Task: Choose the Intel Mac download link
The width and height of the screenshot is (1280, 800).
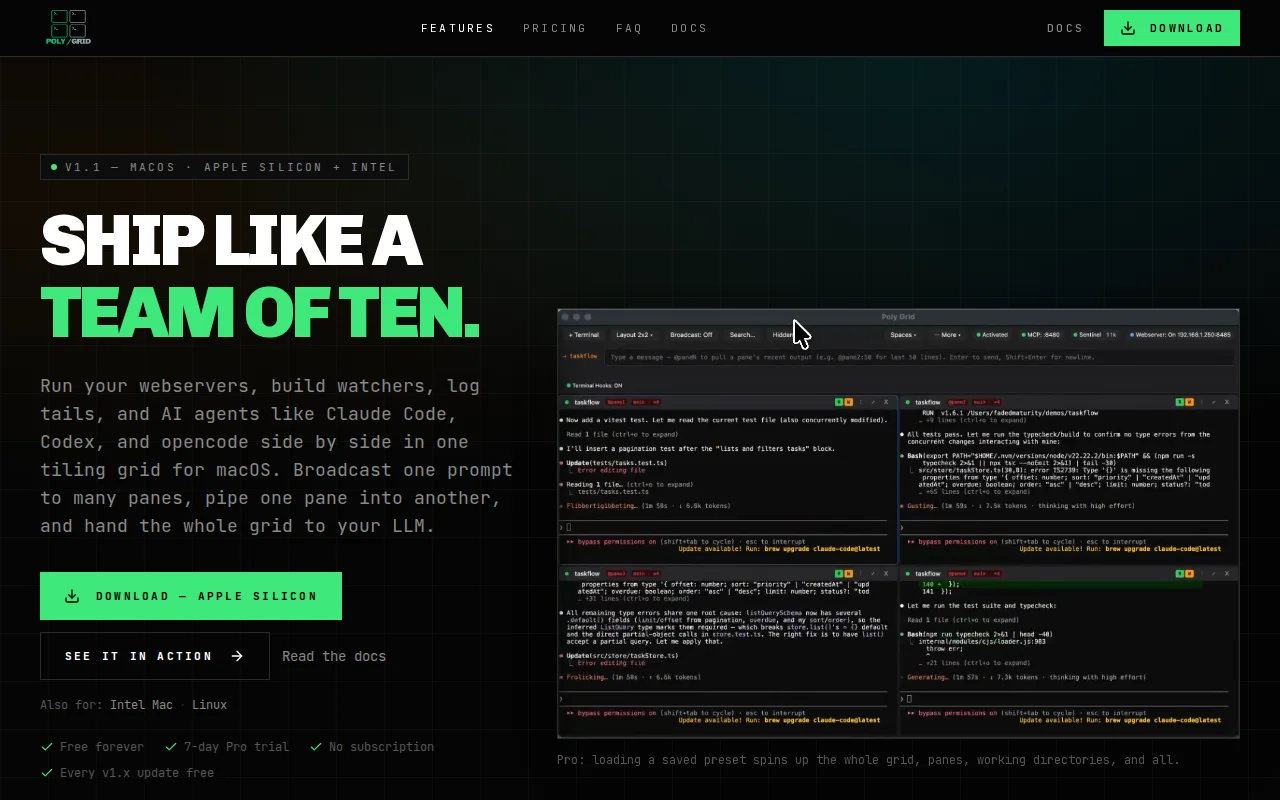Action: coord(141,705)
